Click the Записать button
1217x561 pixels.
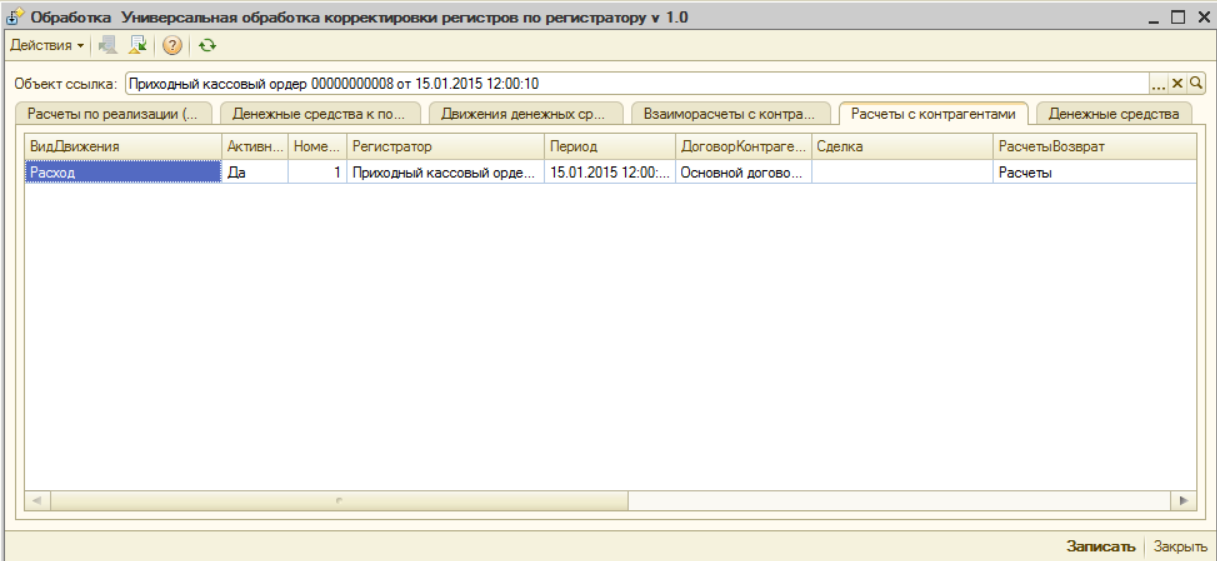[x=1100, y=546]
